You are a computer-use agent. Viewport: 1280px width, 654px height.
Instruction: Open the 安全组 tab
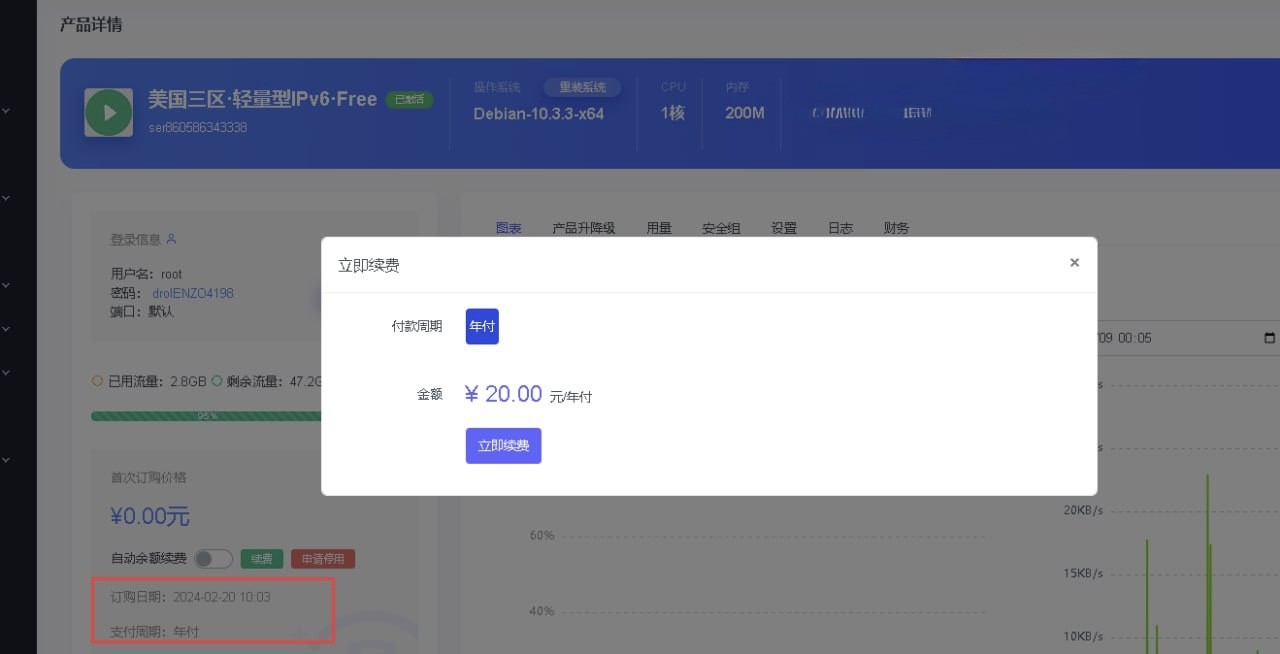[721, 228]
